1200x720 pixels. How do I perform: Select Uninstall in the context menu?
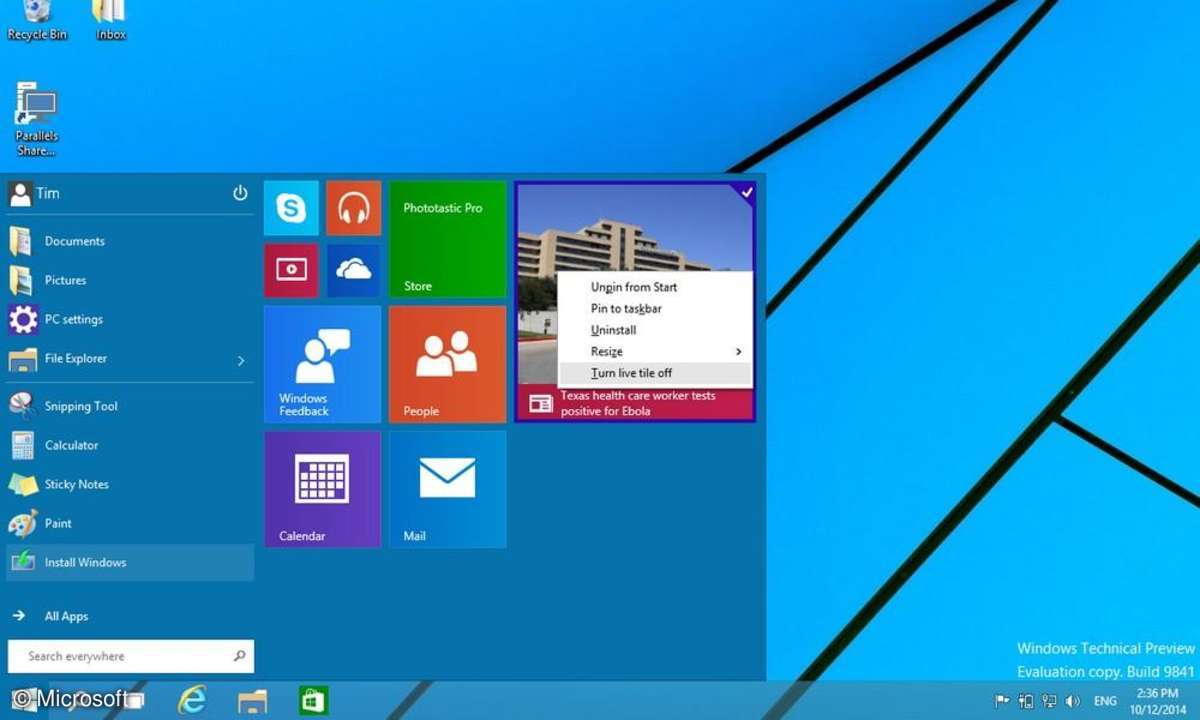click(x=654, y=330)
